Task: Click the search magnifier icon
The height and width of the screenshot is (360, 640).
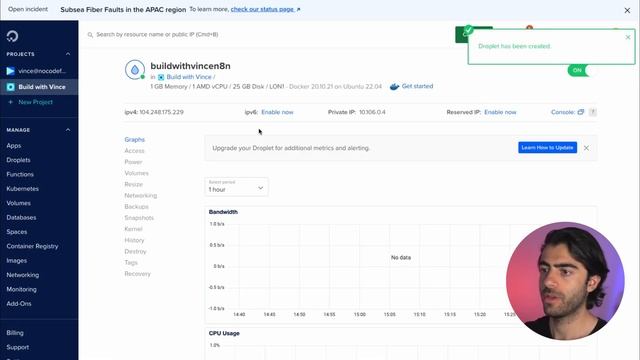Action: coord(90,35)
